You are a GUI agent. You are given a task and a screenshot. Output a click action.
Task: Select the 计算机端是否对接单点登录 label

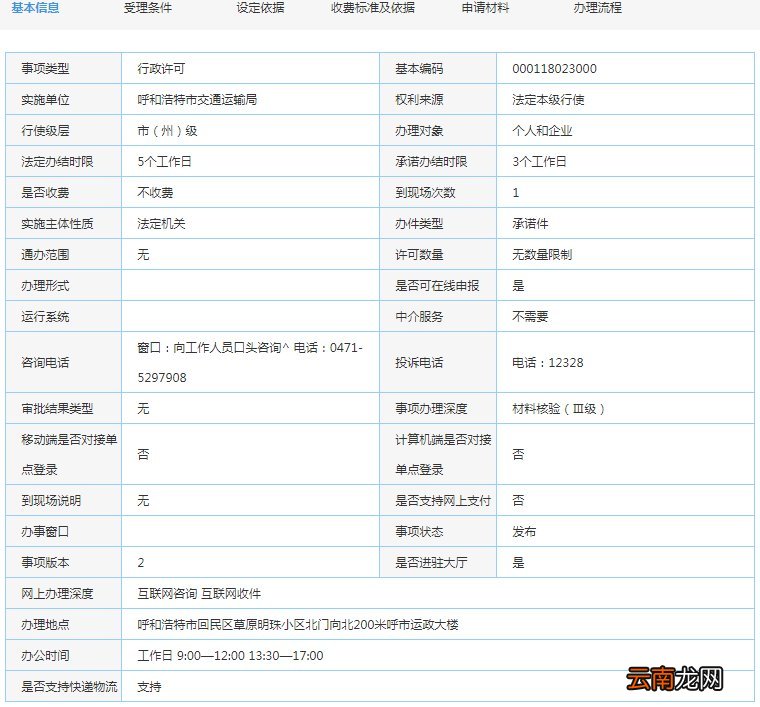pyautogui.click(x=443, y=455)
